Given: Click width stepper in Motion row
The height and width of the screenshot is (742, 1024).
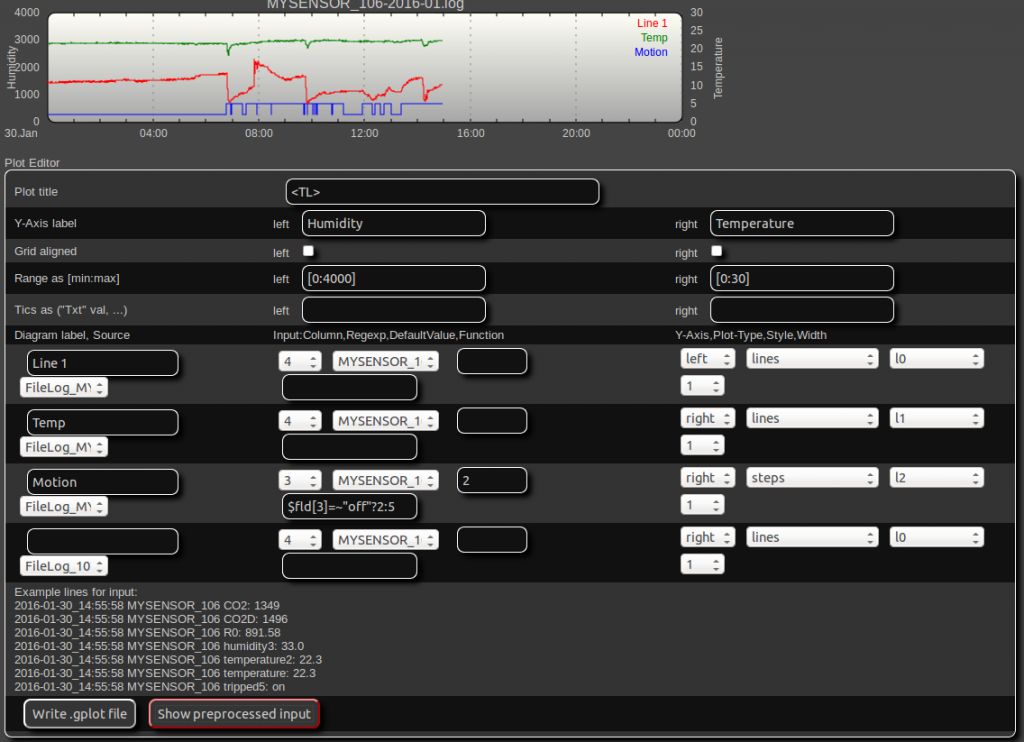Looking at the screenshot, I should click(702, 505).
